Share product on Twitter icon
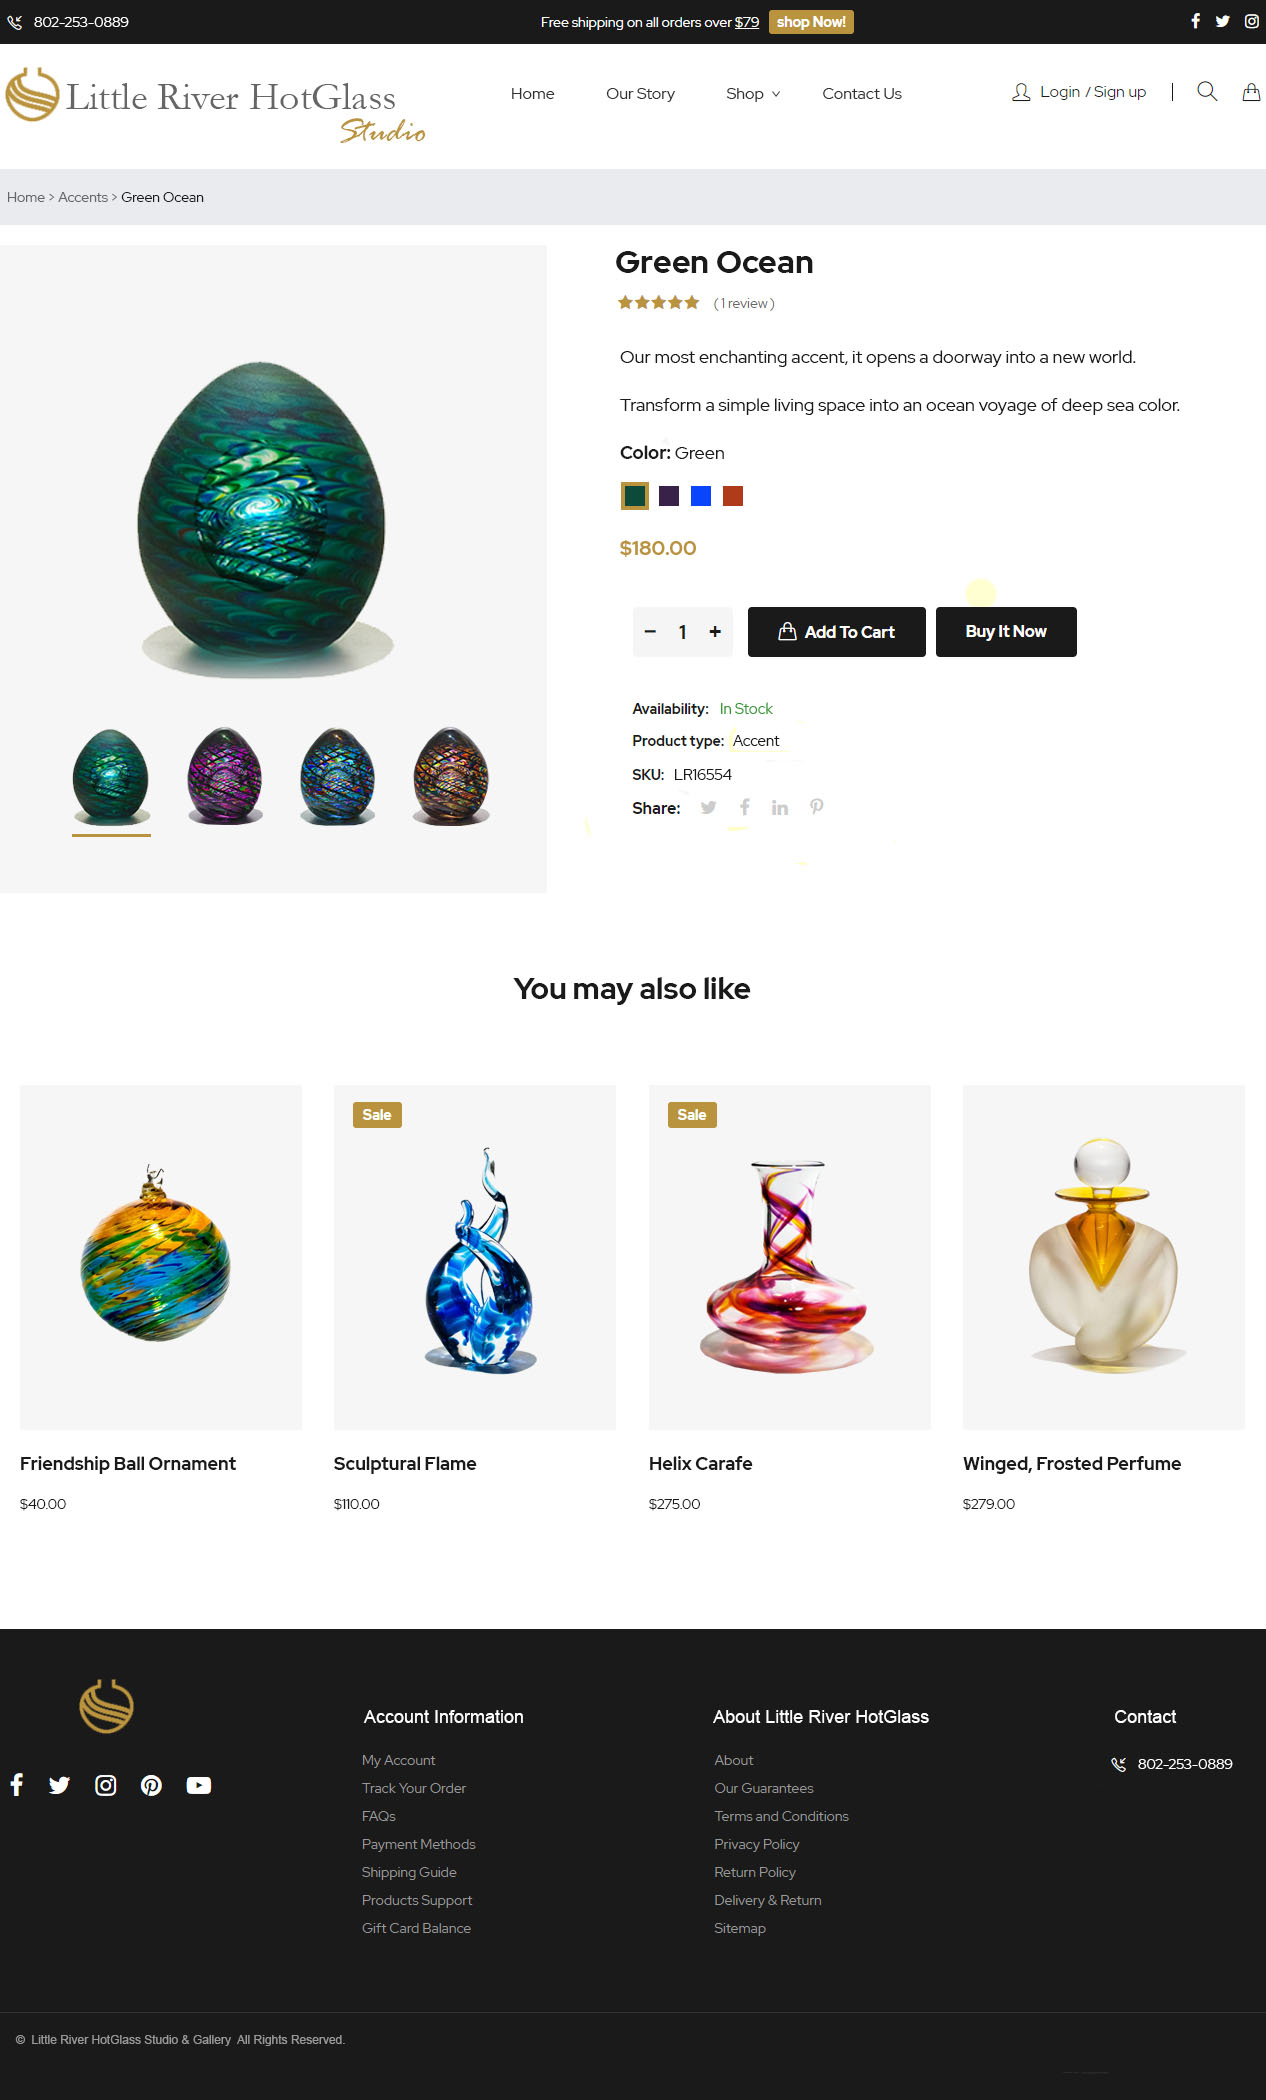The image size is (1266, 2100). tap(708, 807)
